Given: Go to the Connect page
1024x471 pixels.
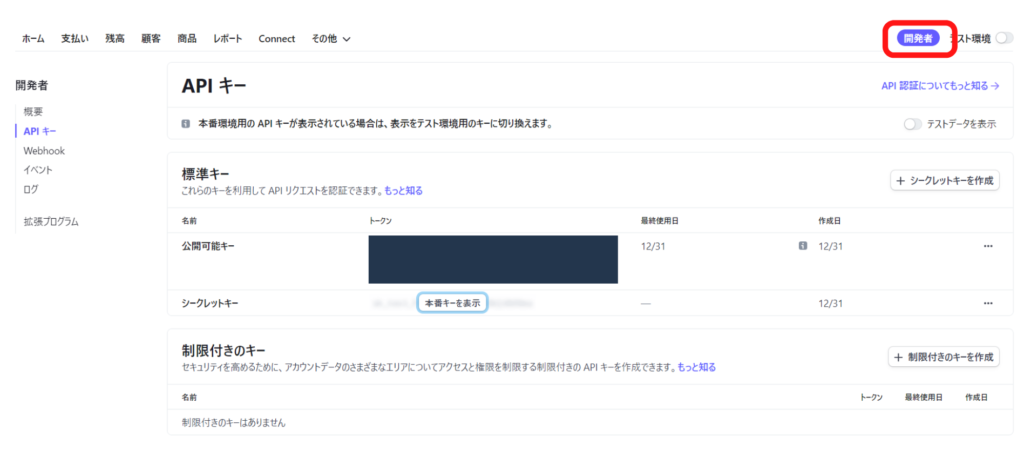Looking at the screenshot, I should click(x=277, y=39).
